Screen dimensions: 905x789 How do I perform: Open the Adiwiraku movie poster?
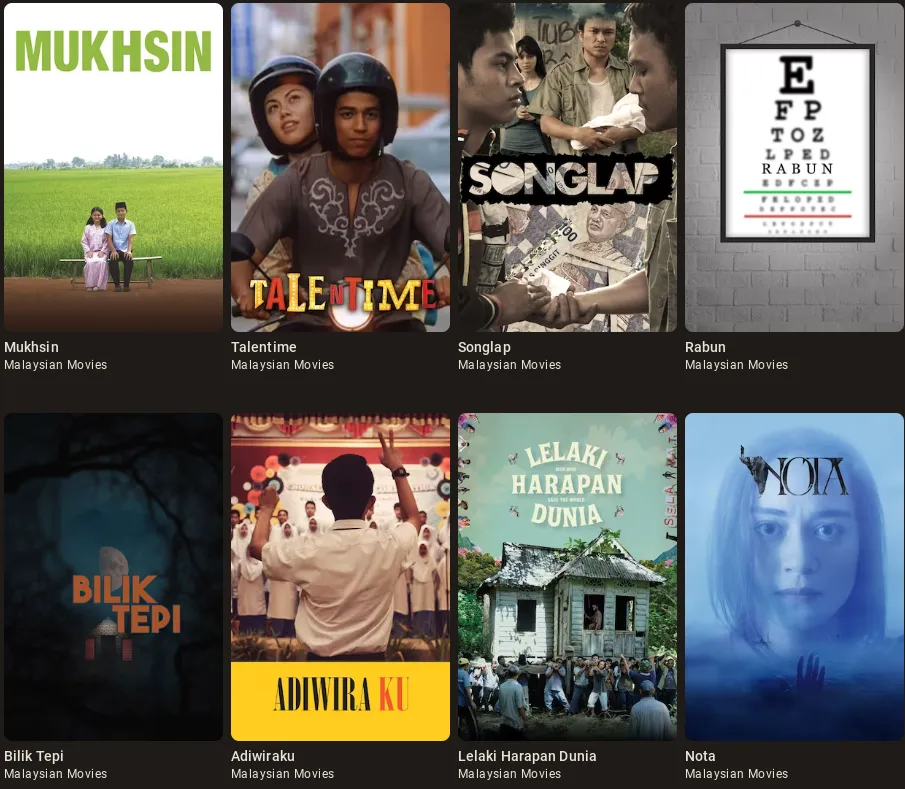pyautogui.click(x=341, y=577)
